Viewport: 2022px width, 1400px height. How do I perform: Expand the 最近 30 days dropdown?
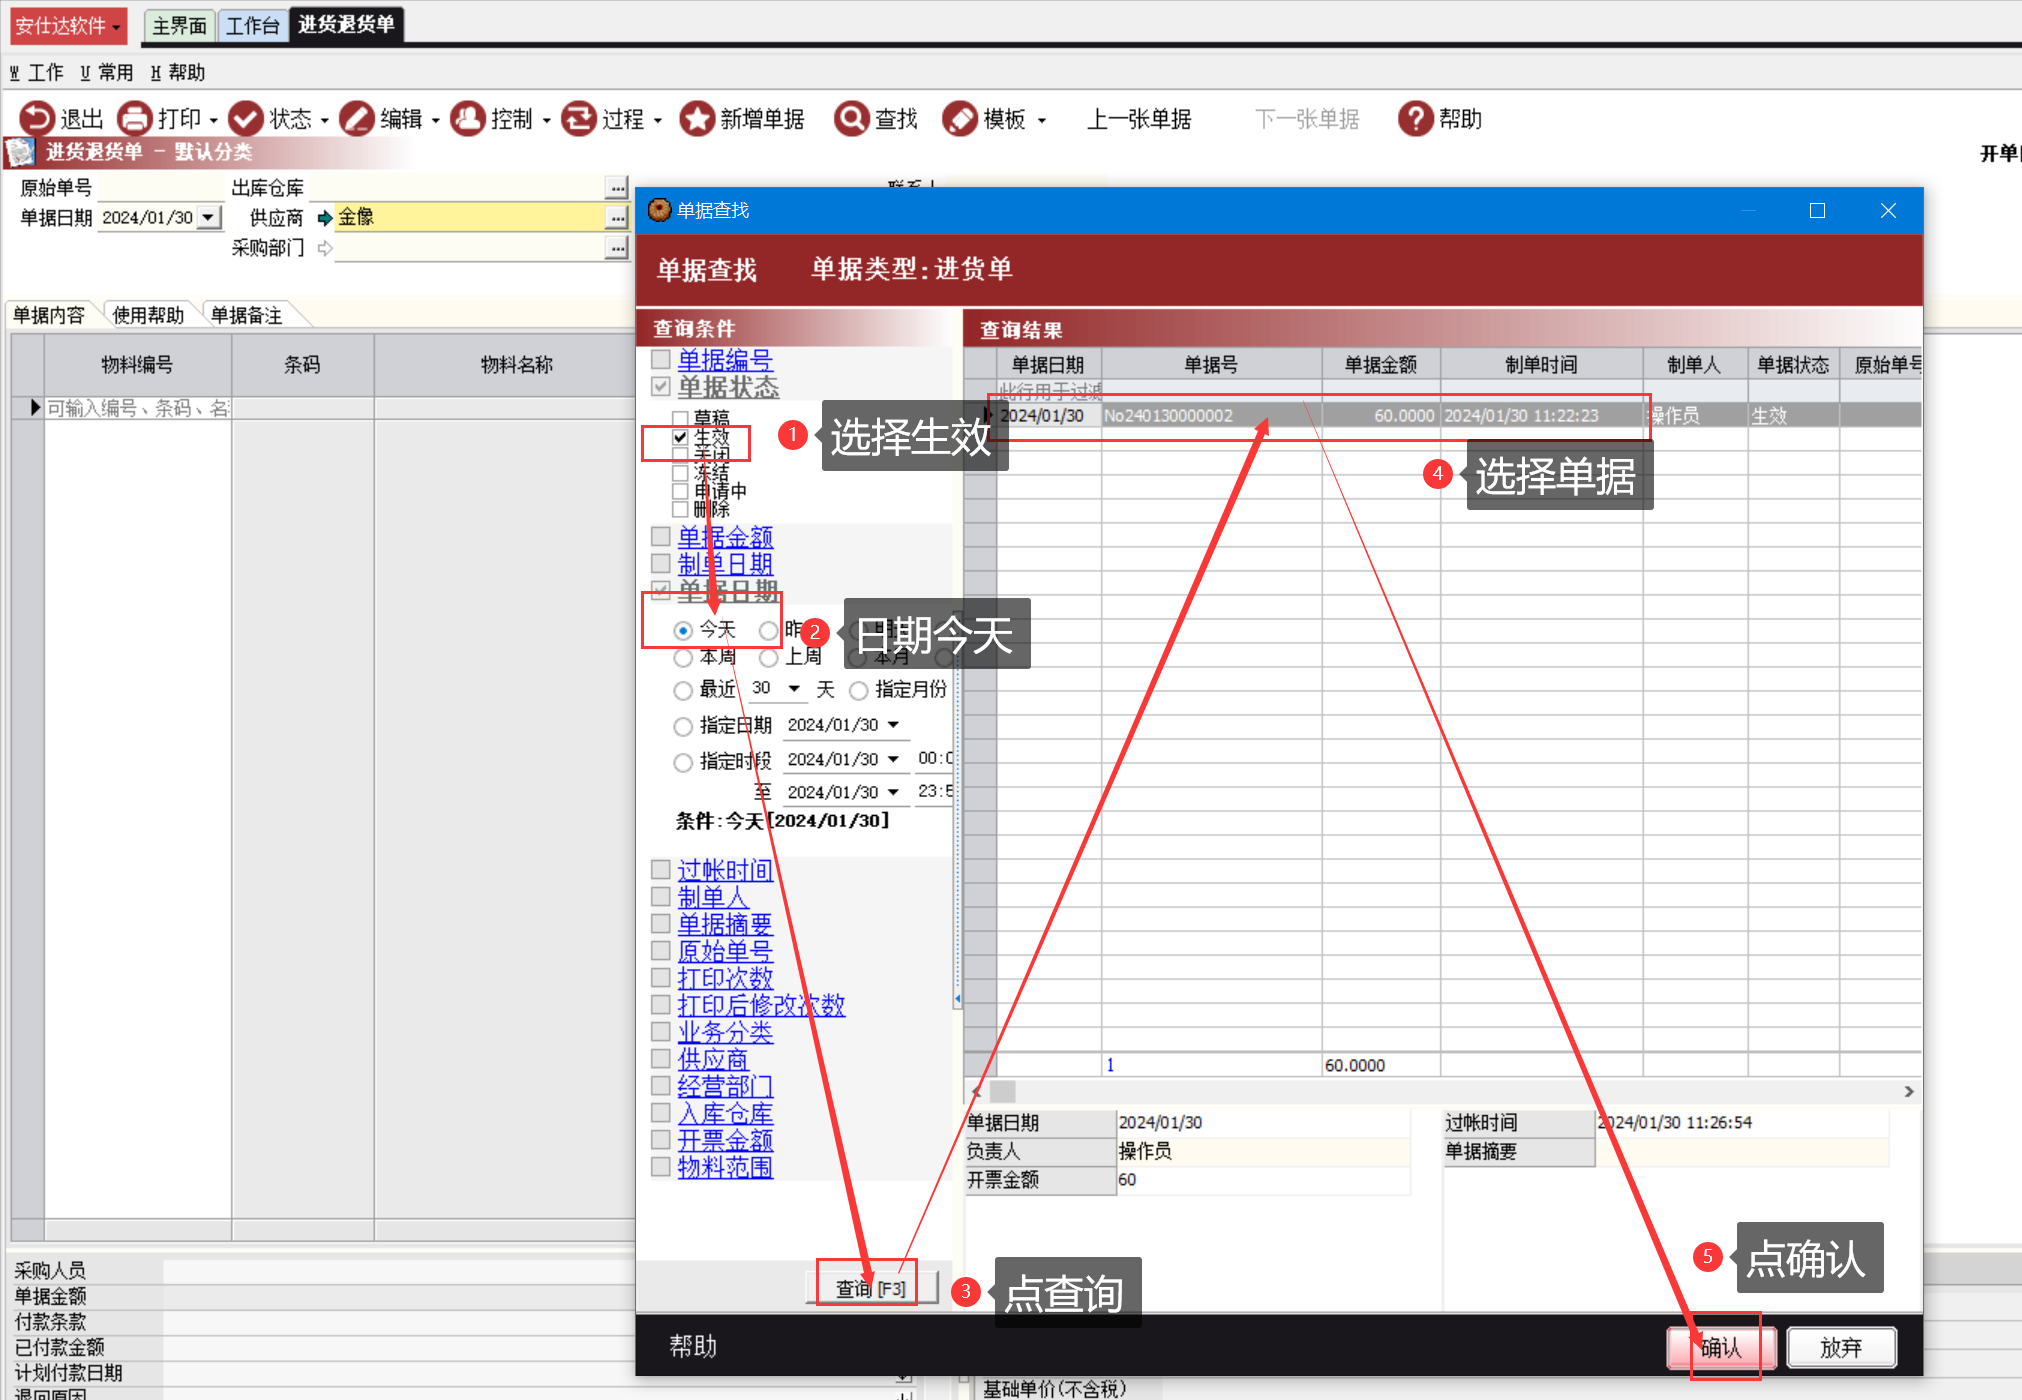(x=794, y=689)
